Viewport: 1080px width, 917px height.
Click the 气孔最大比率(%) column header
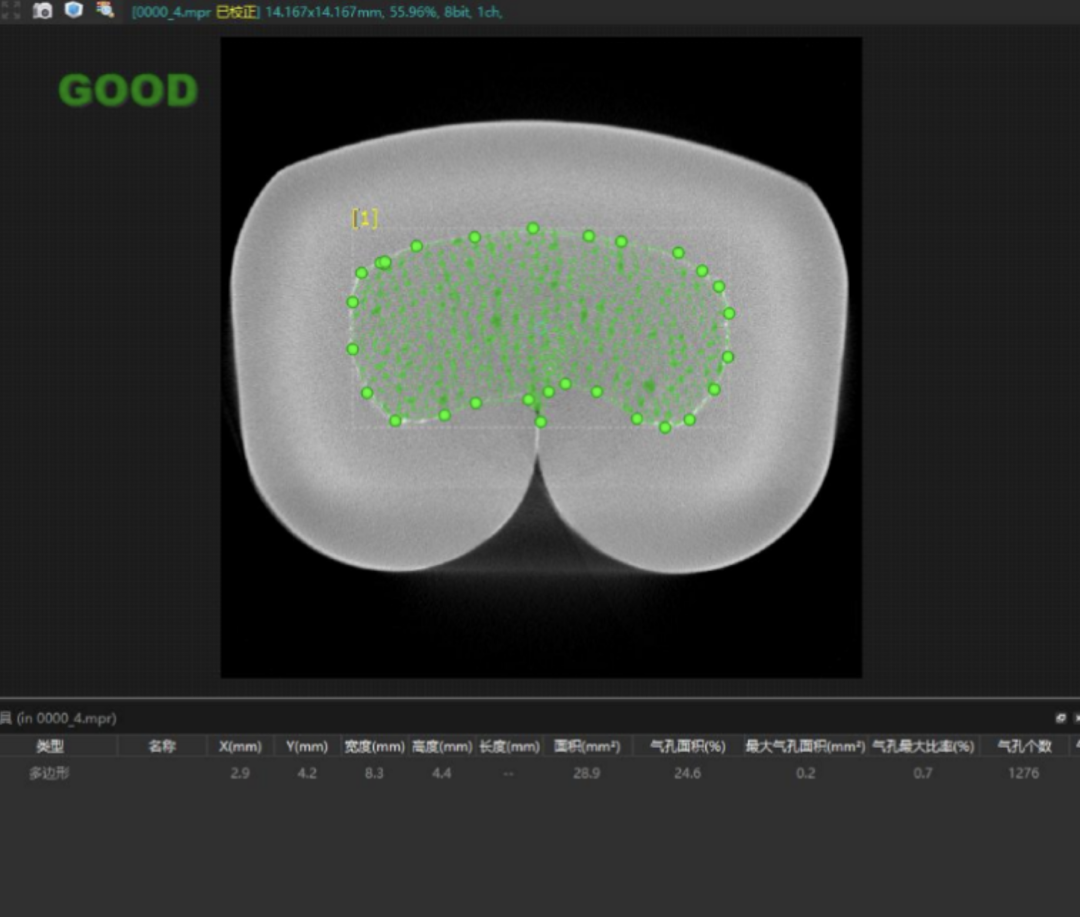pos(923,746)
